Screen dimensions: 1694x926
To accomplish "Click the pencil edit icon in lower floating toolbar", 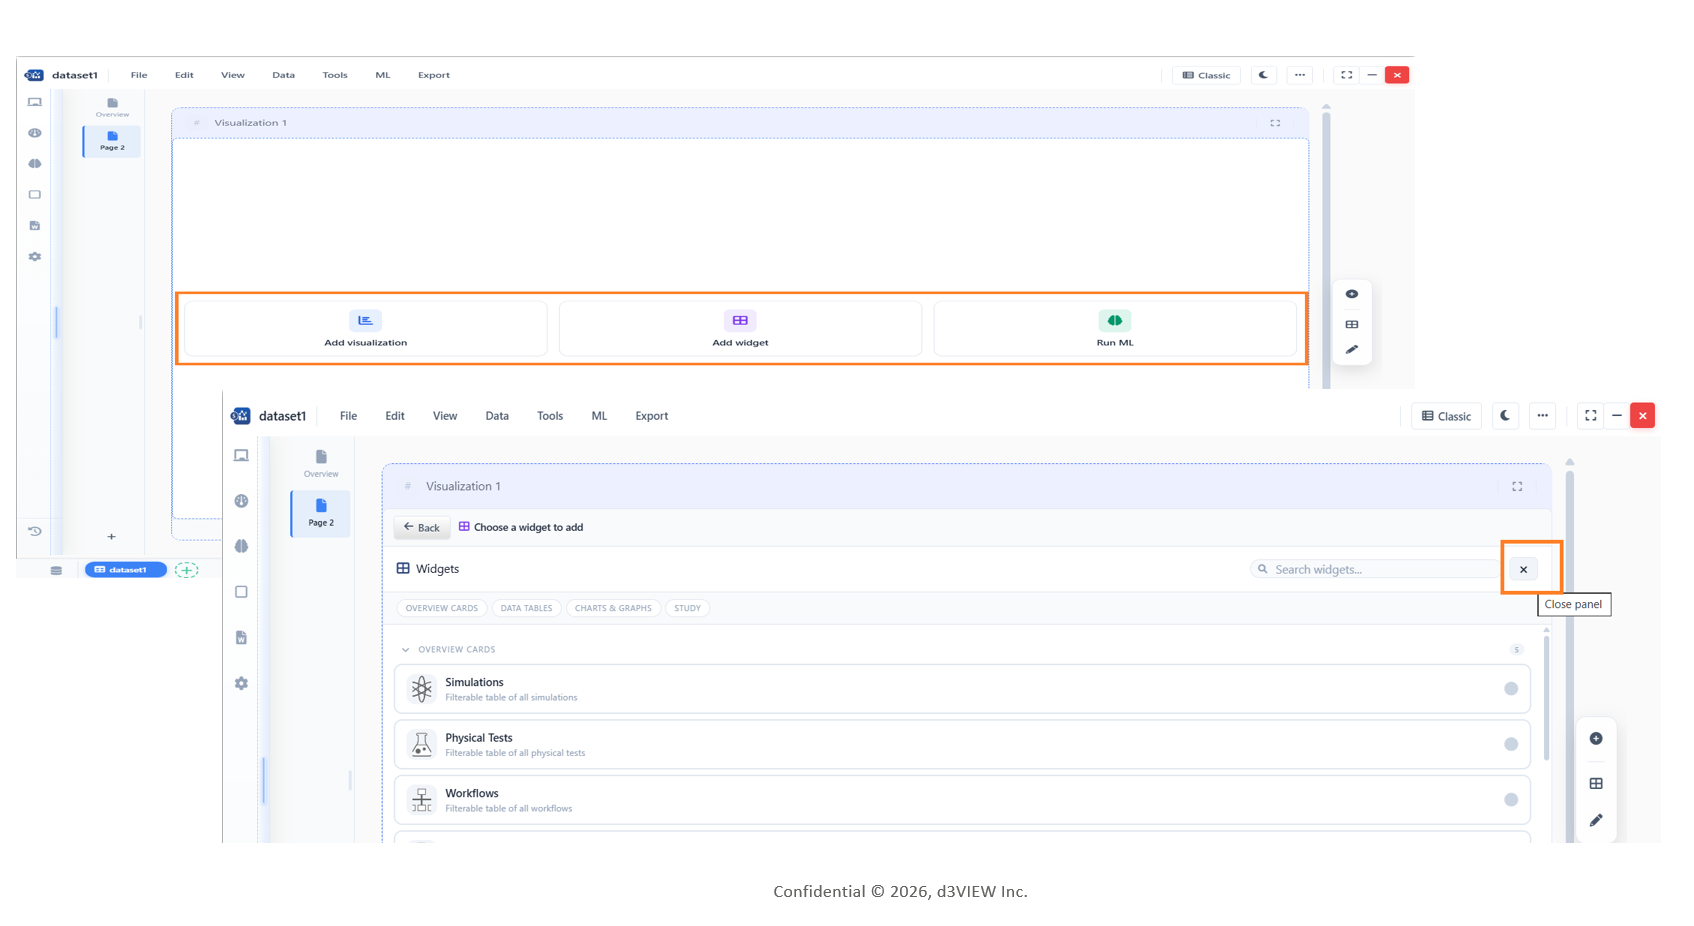I will [1596, 820].
